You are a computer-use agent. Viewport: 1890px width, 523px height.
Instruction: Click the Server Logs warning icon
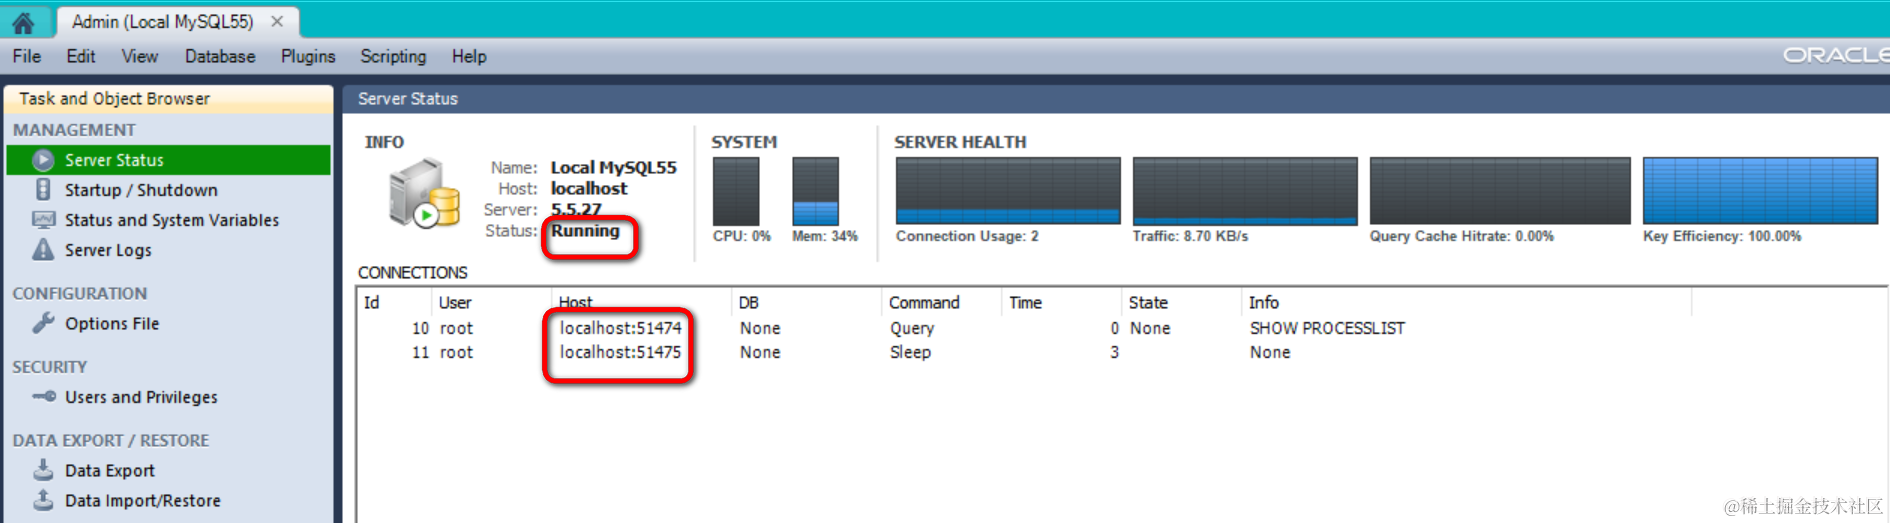[x=43, y=249]
